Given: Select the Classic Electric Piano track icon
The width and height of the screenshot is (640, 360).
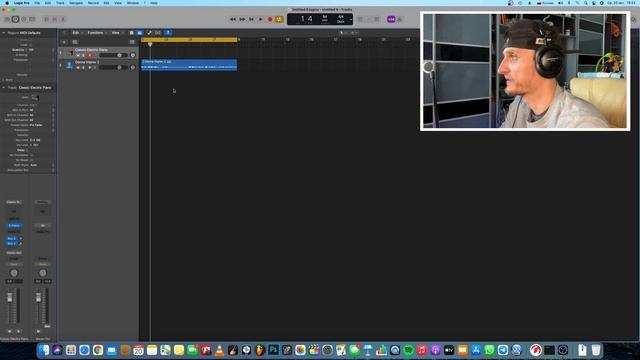Looking at the screenshot, I should (x=70, y=53).
